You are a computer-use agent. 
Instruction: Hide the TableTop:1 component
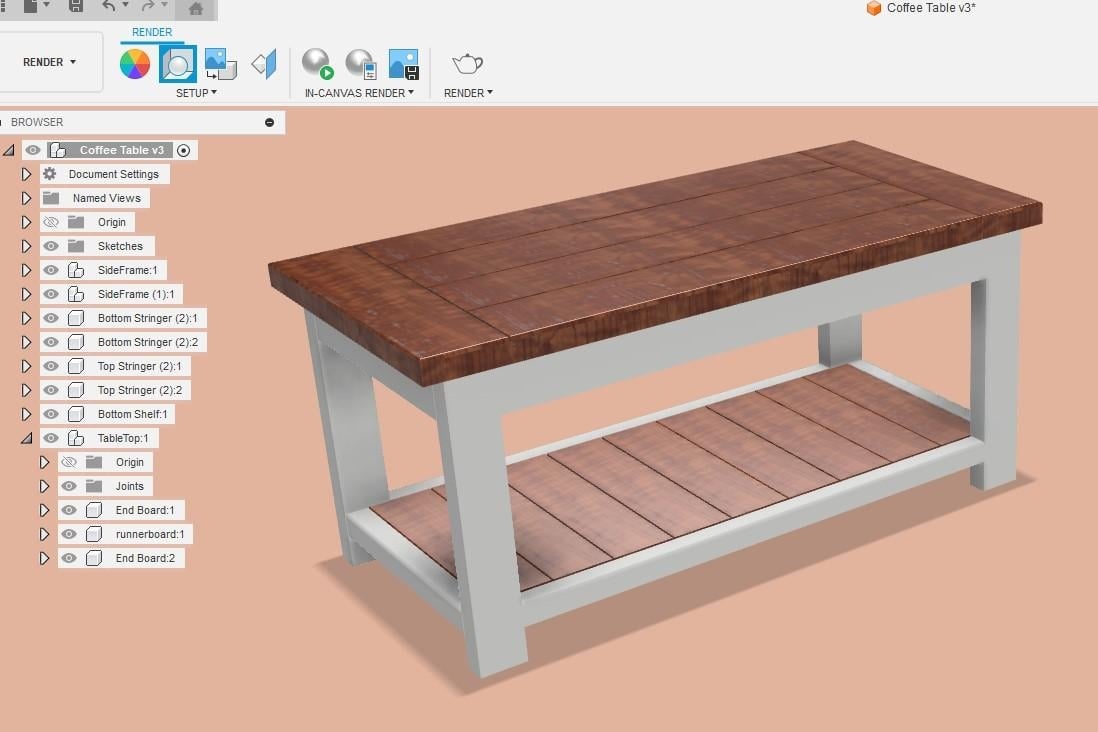[x=50, y=438]
